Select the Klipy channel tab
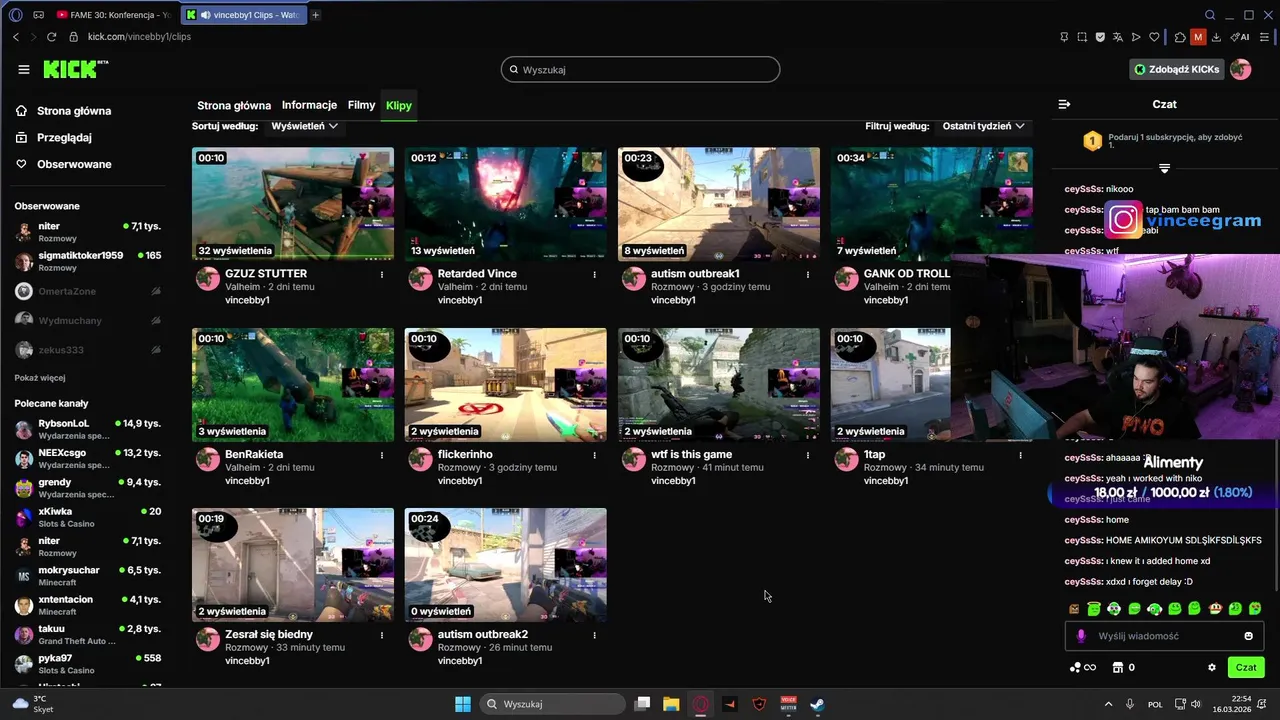The image size is (1280, 720). pyautogui.click(x=399, y=105)
